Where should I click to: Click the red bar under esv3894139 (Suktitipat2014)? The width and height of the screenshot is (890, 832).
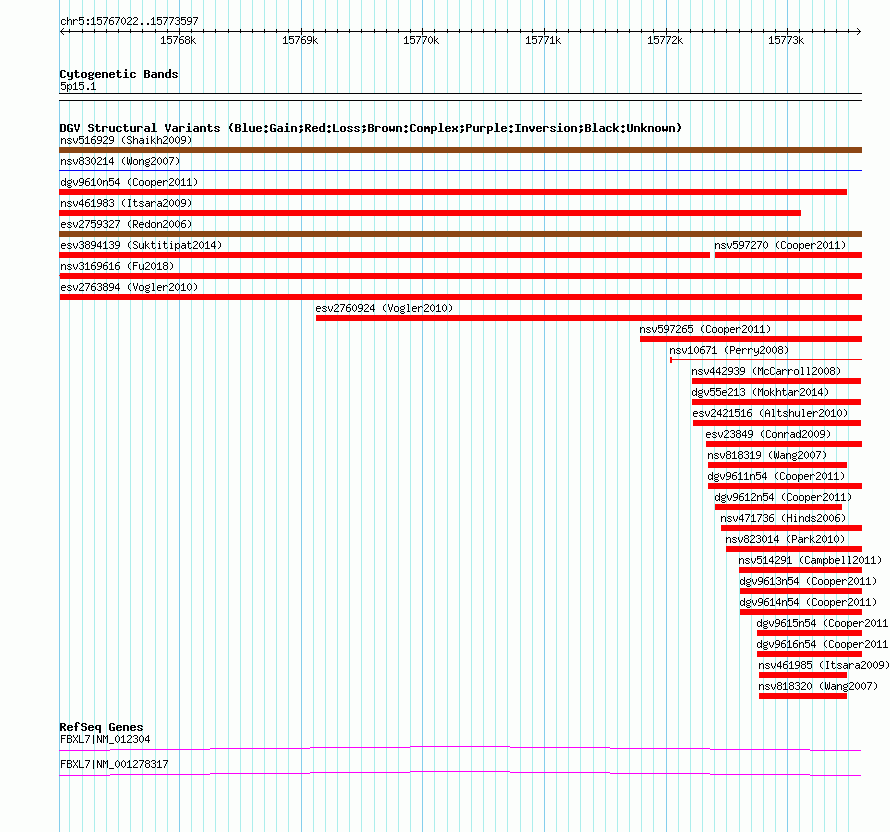click(x=384, y=255)
